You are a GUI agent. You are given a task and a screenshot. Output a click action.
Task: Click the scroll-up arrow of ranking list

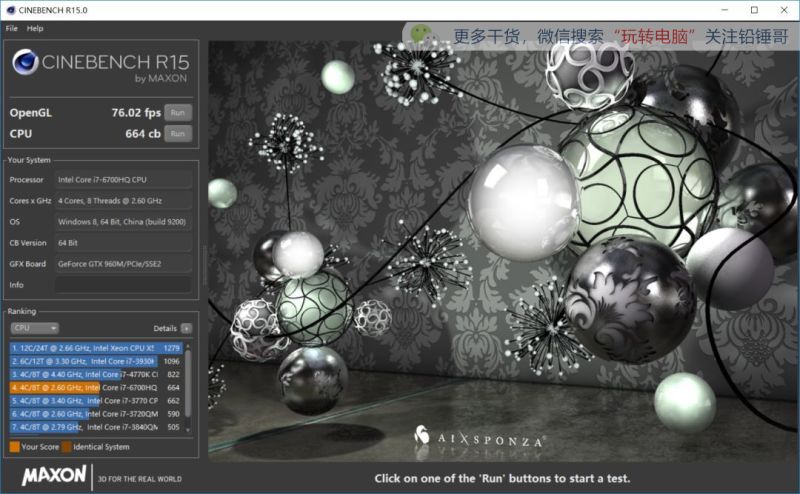(188, 346)
